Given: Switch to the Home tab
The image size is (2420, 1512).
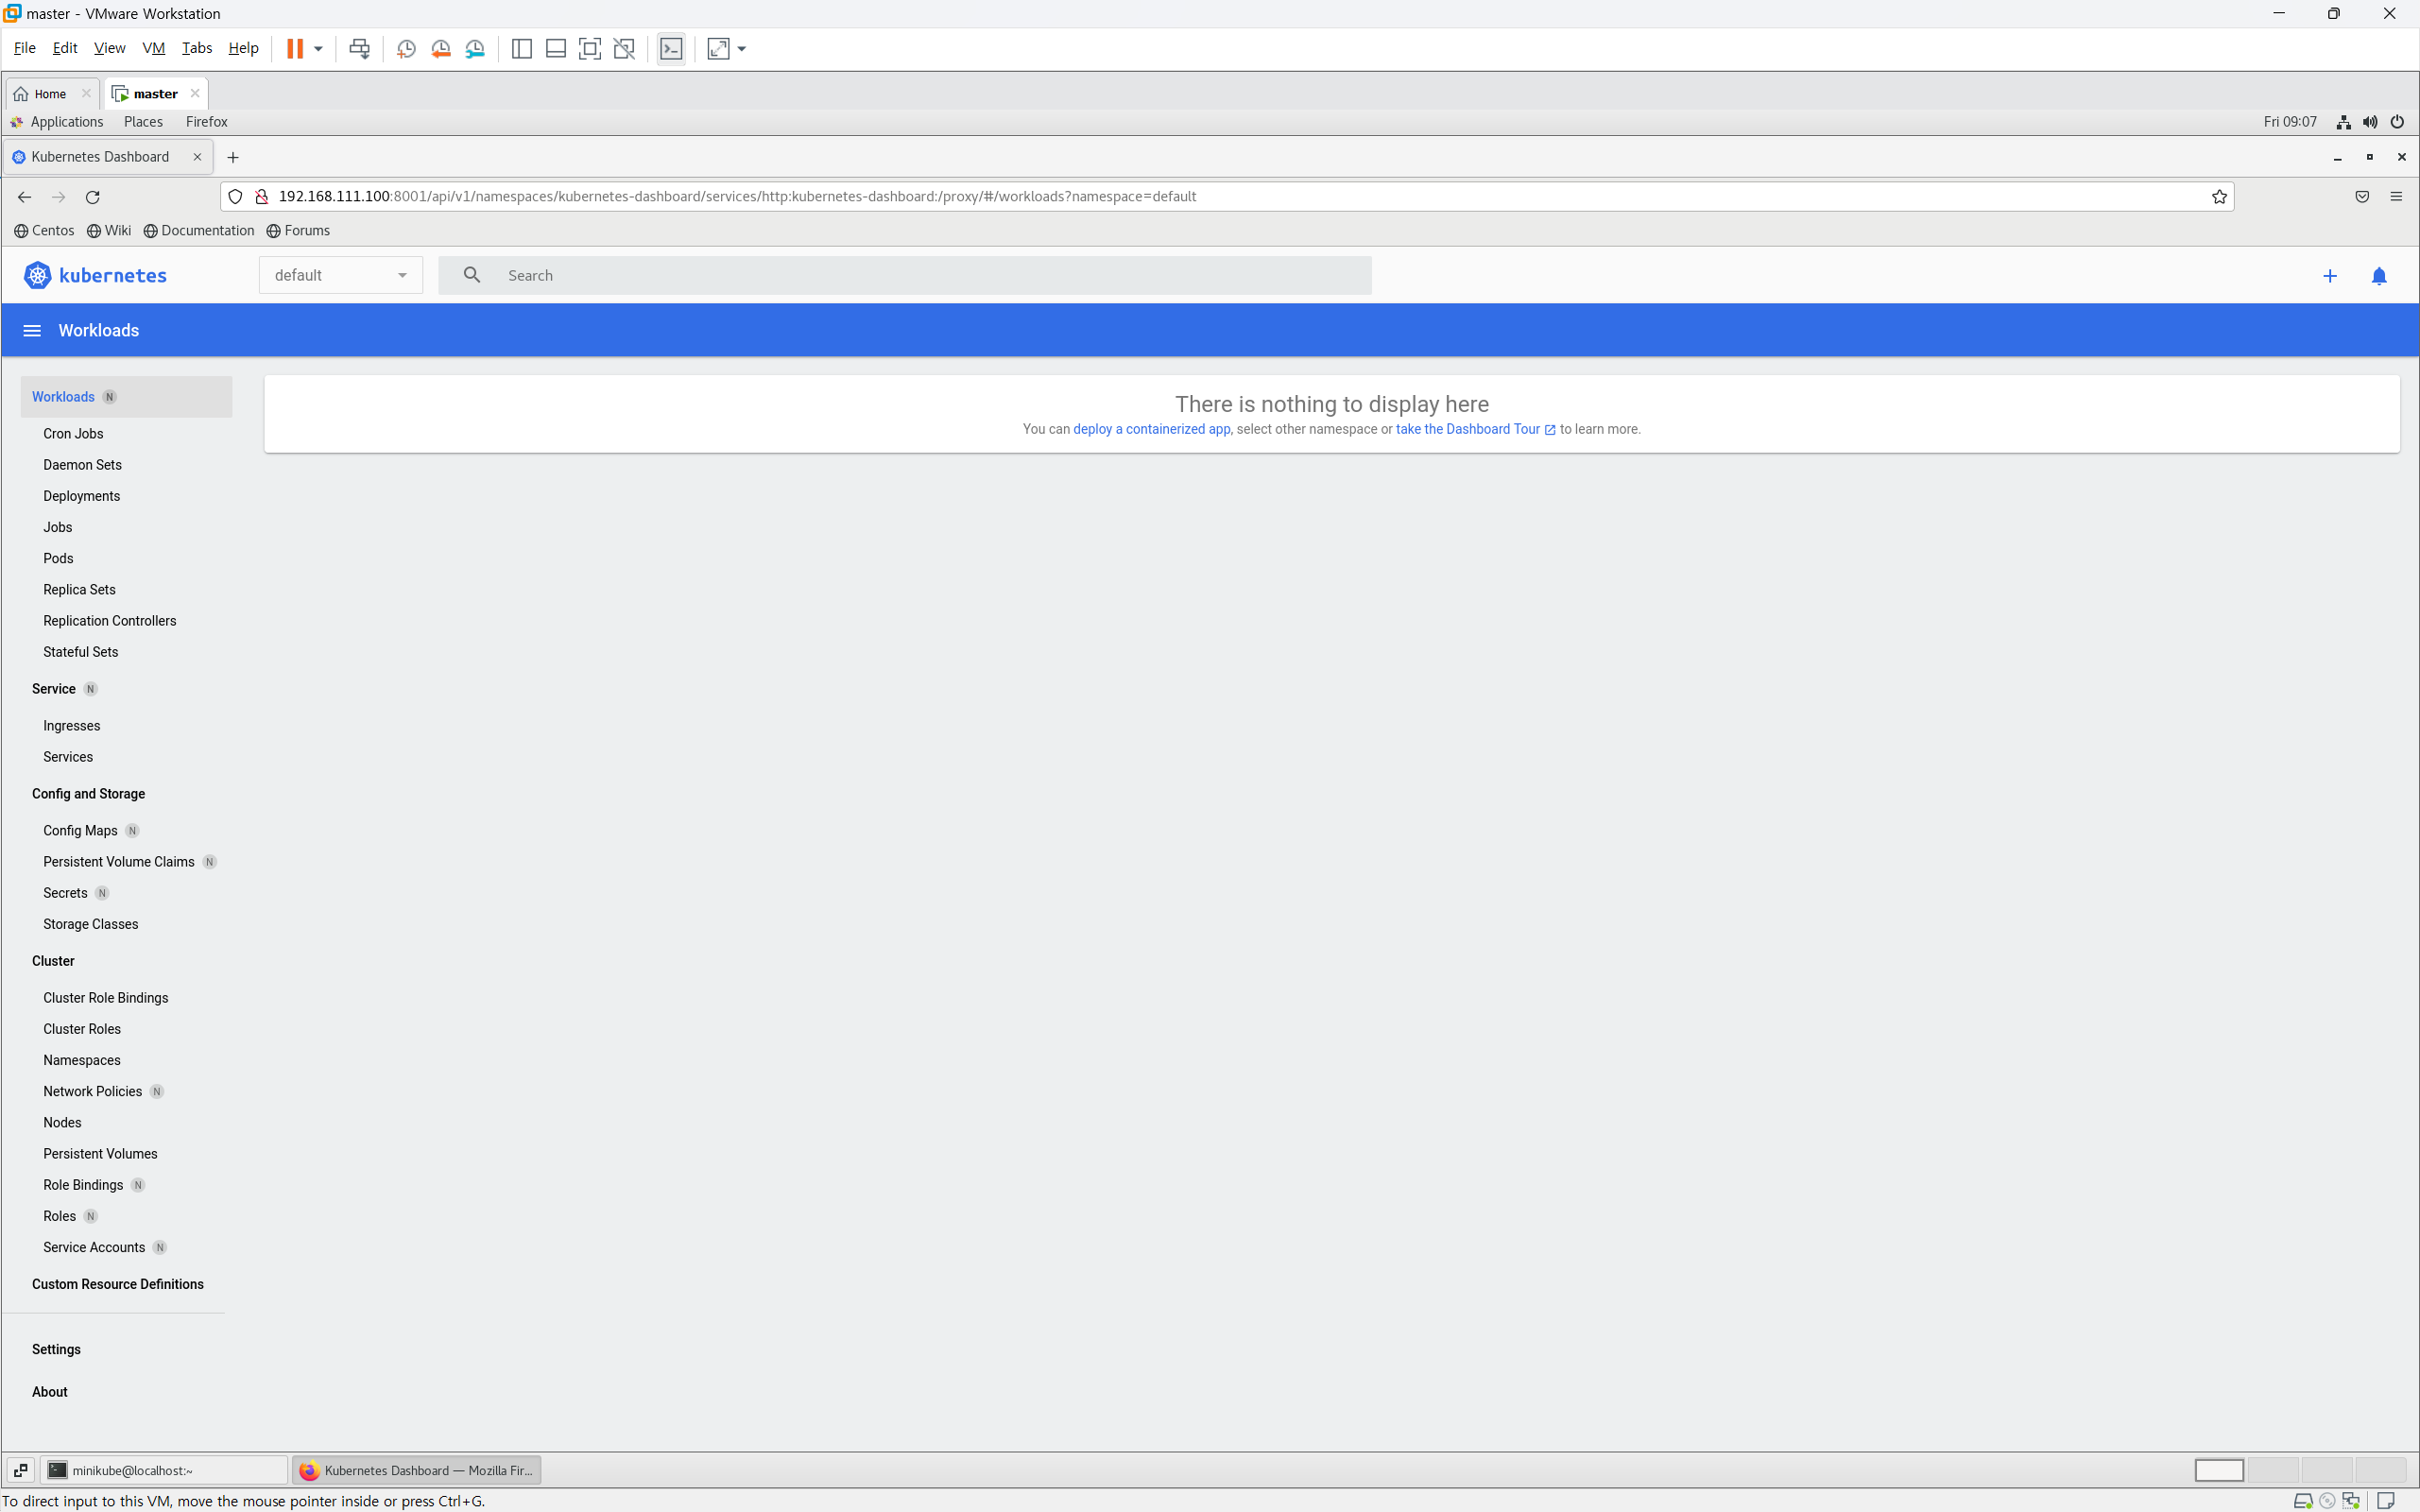Looking at the screenshot, I should [50, 94].
